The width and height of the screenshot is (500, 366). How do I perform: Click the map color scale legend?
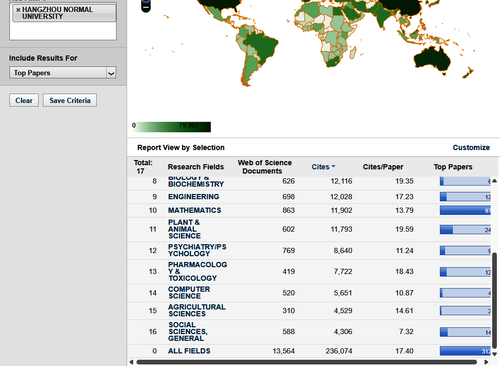pos(171,127)
